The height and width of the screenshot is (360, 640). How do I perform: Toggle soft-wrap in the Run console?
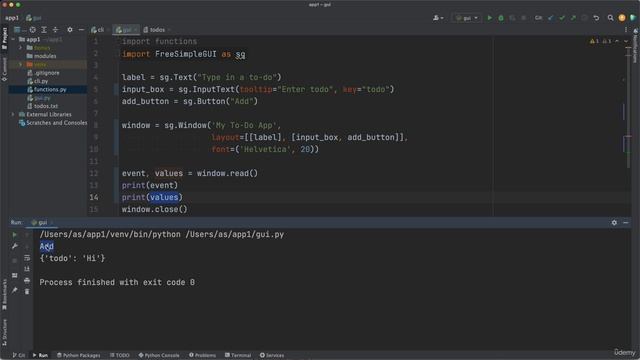pos(27,258)
